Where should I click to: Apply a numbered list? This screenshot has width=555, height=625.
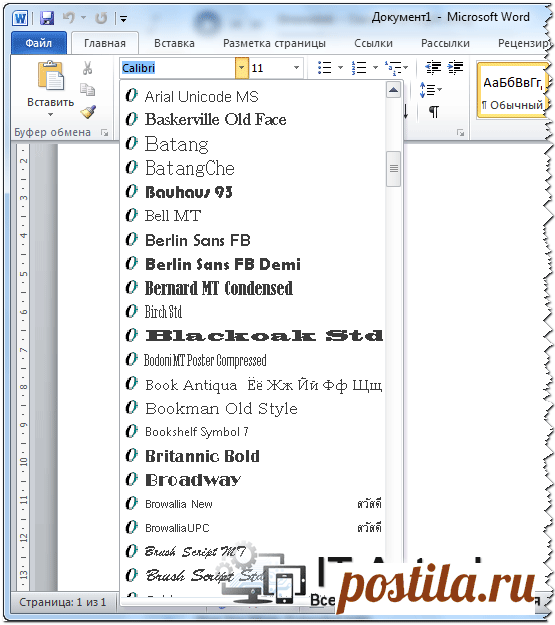click(x=359, y=68)
